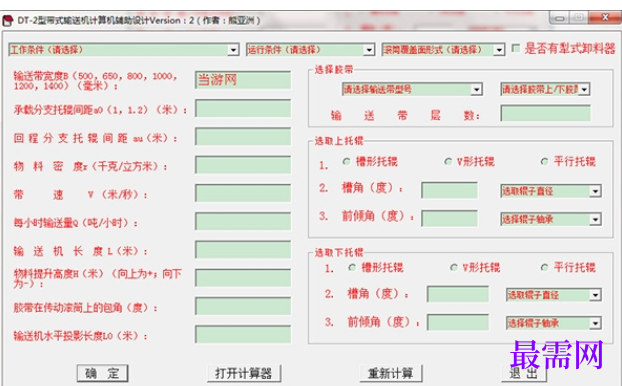This screenshot has width=622, height=386.
Task: Select V形托辊 radio in 选取下托辊
Action: click(454, 267)
